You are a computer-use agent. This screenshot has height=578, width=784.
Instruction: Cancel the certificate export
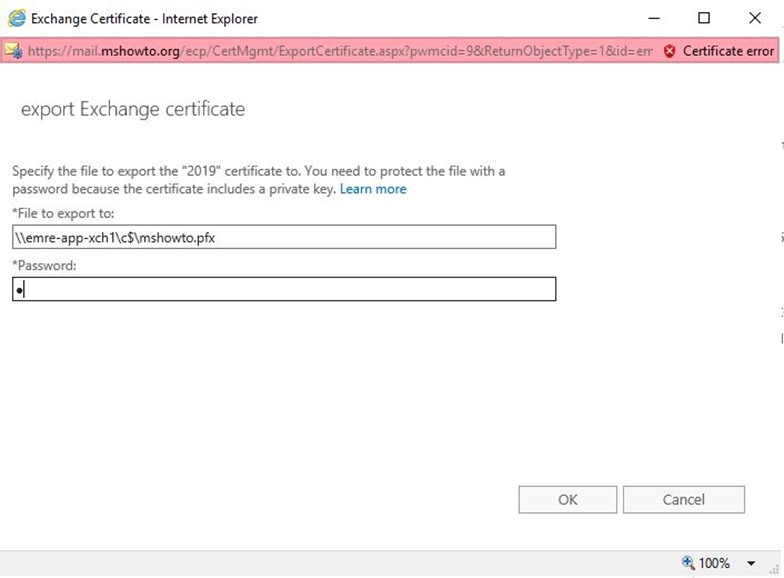click(x=684, y=500)
